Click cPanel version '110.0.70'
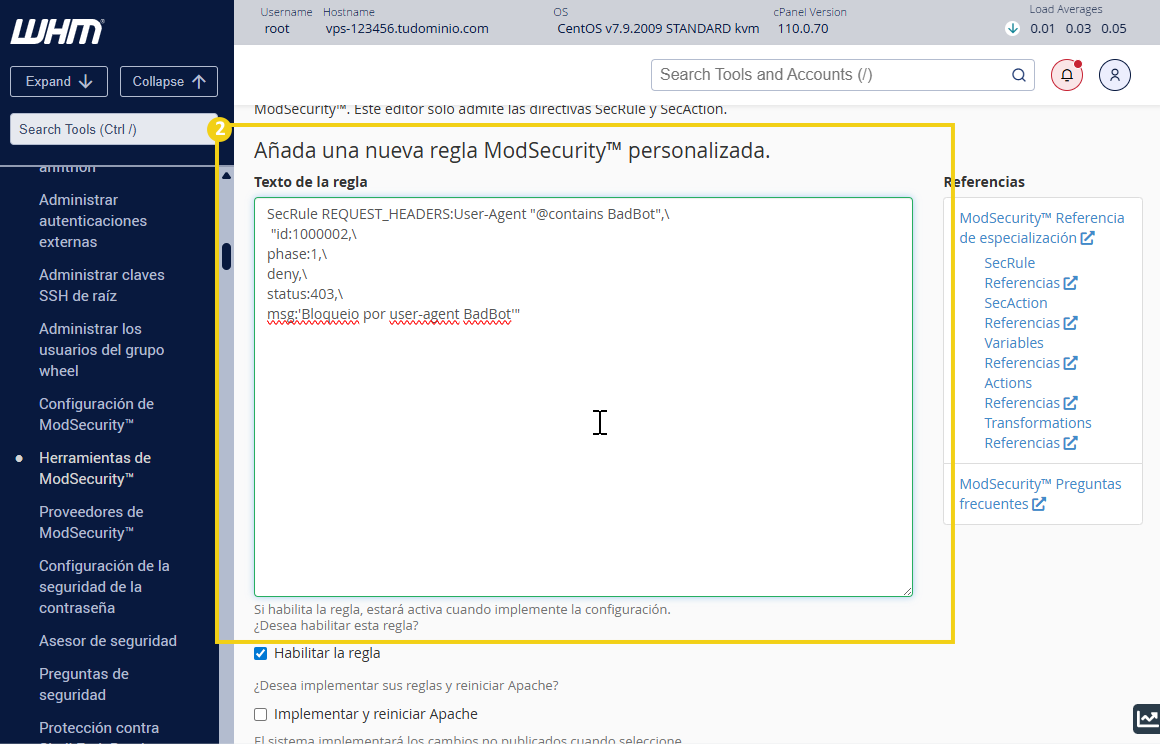This screenshot has width=1160, height=744. coord(803,29)
